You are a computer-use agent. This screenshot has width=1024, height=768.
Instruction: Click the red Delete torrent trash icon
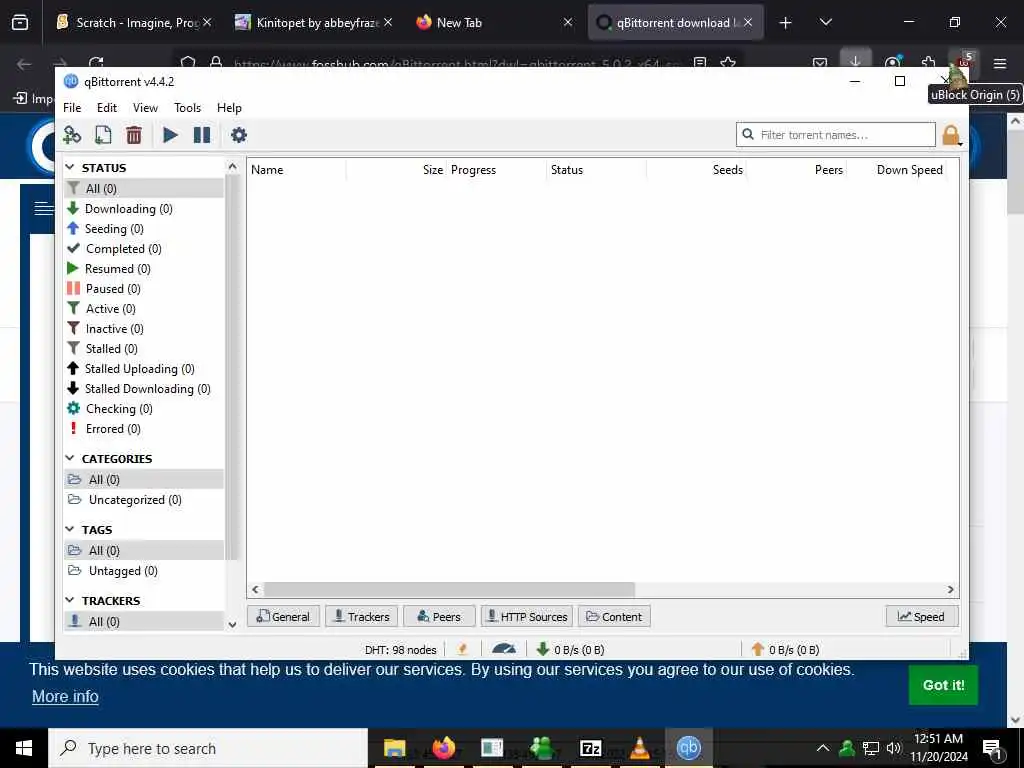(134, 135)
